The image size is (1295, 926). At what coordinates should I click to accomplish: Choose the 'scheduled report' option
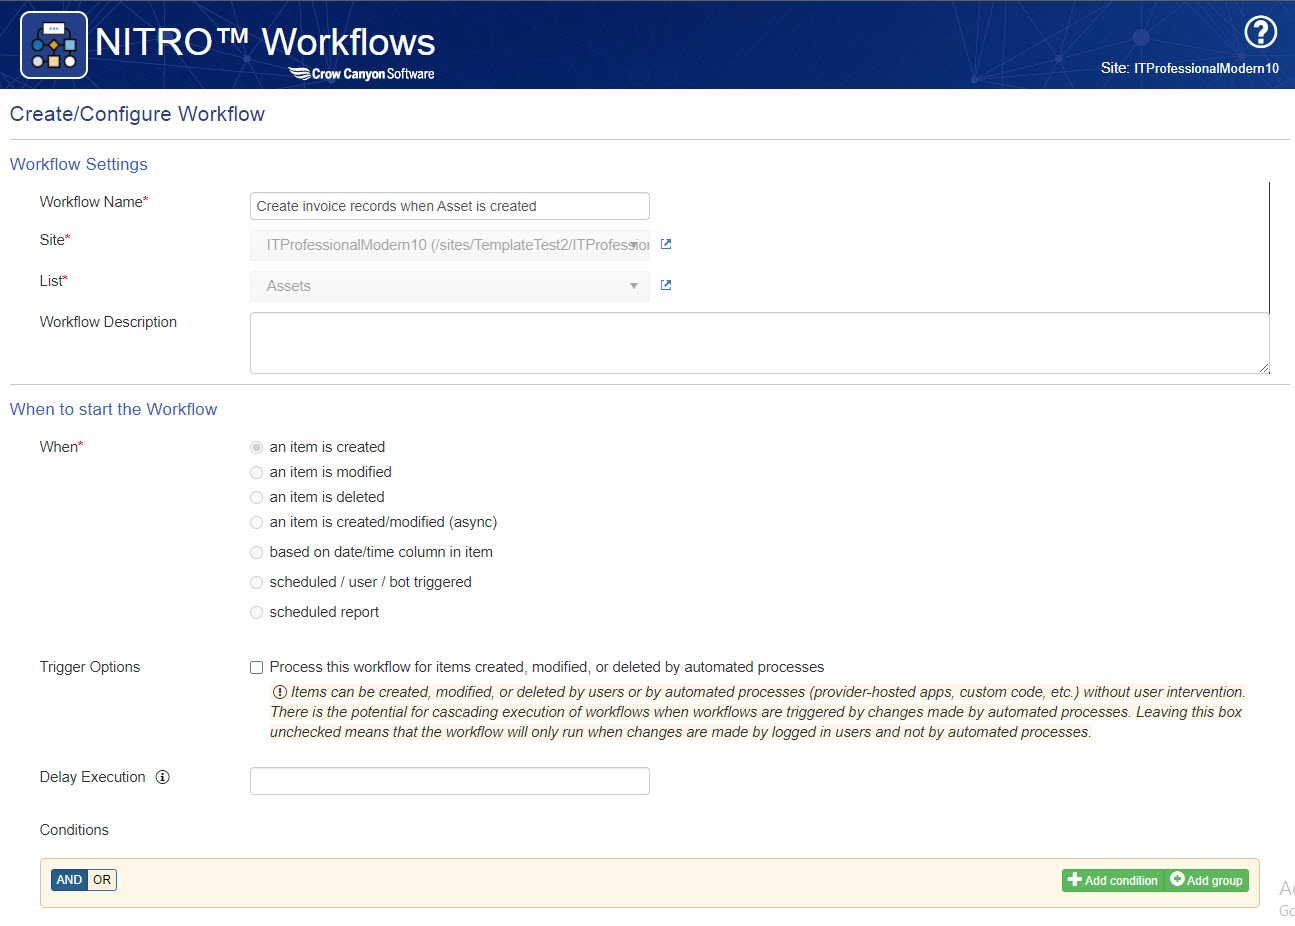256,612
